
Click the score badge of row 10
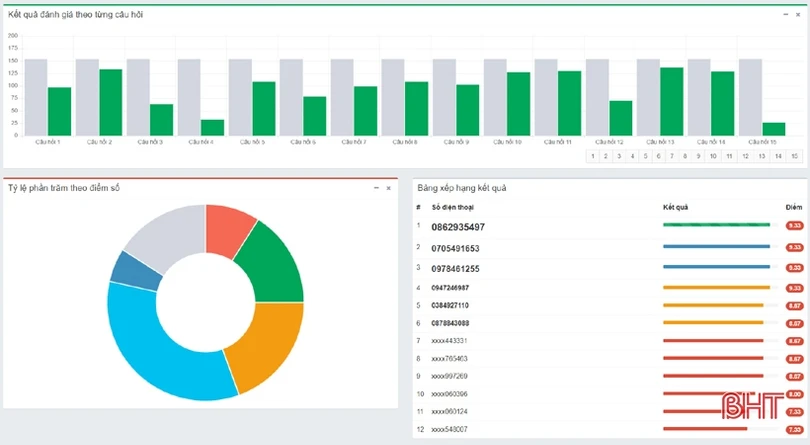point(793,394)
